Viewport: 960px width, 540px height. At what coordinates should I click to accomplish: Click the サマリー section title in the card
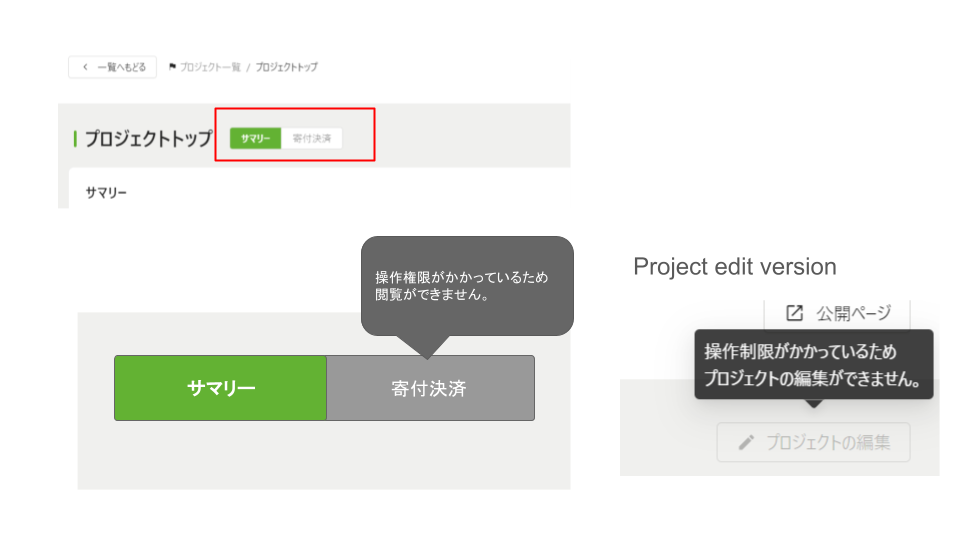tap(106, 191)
